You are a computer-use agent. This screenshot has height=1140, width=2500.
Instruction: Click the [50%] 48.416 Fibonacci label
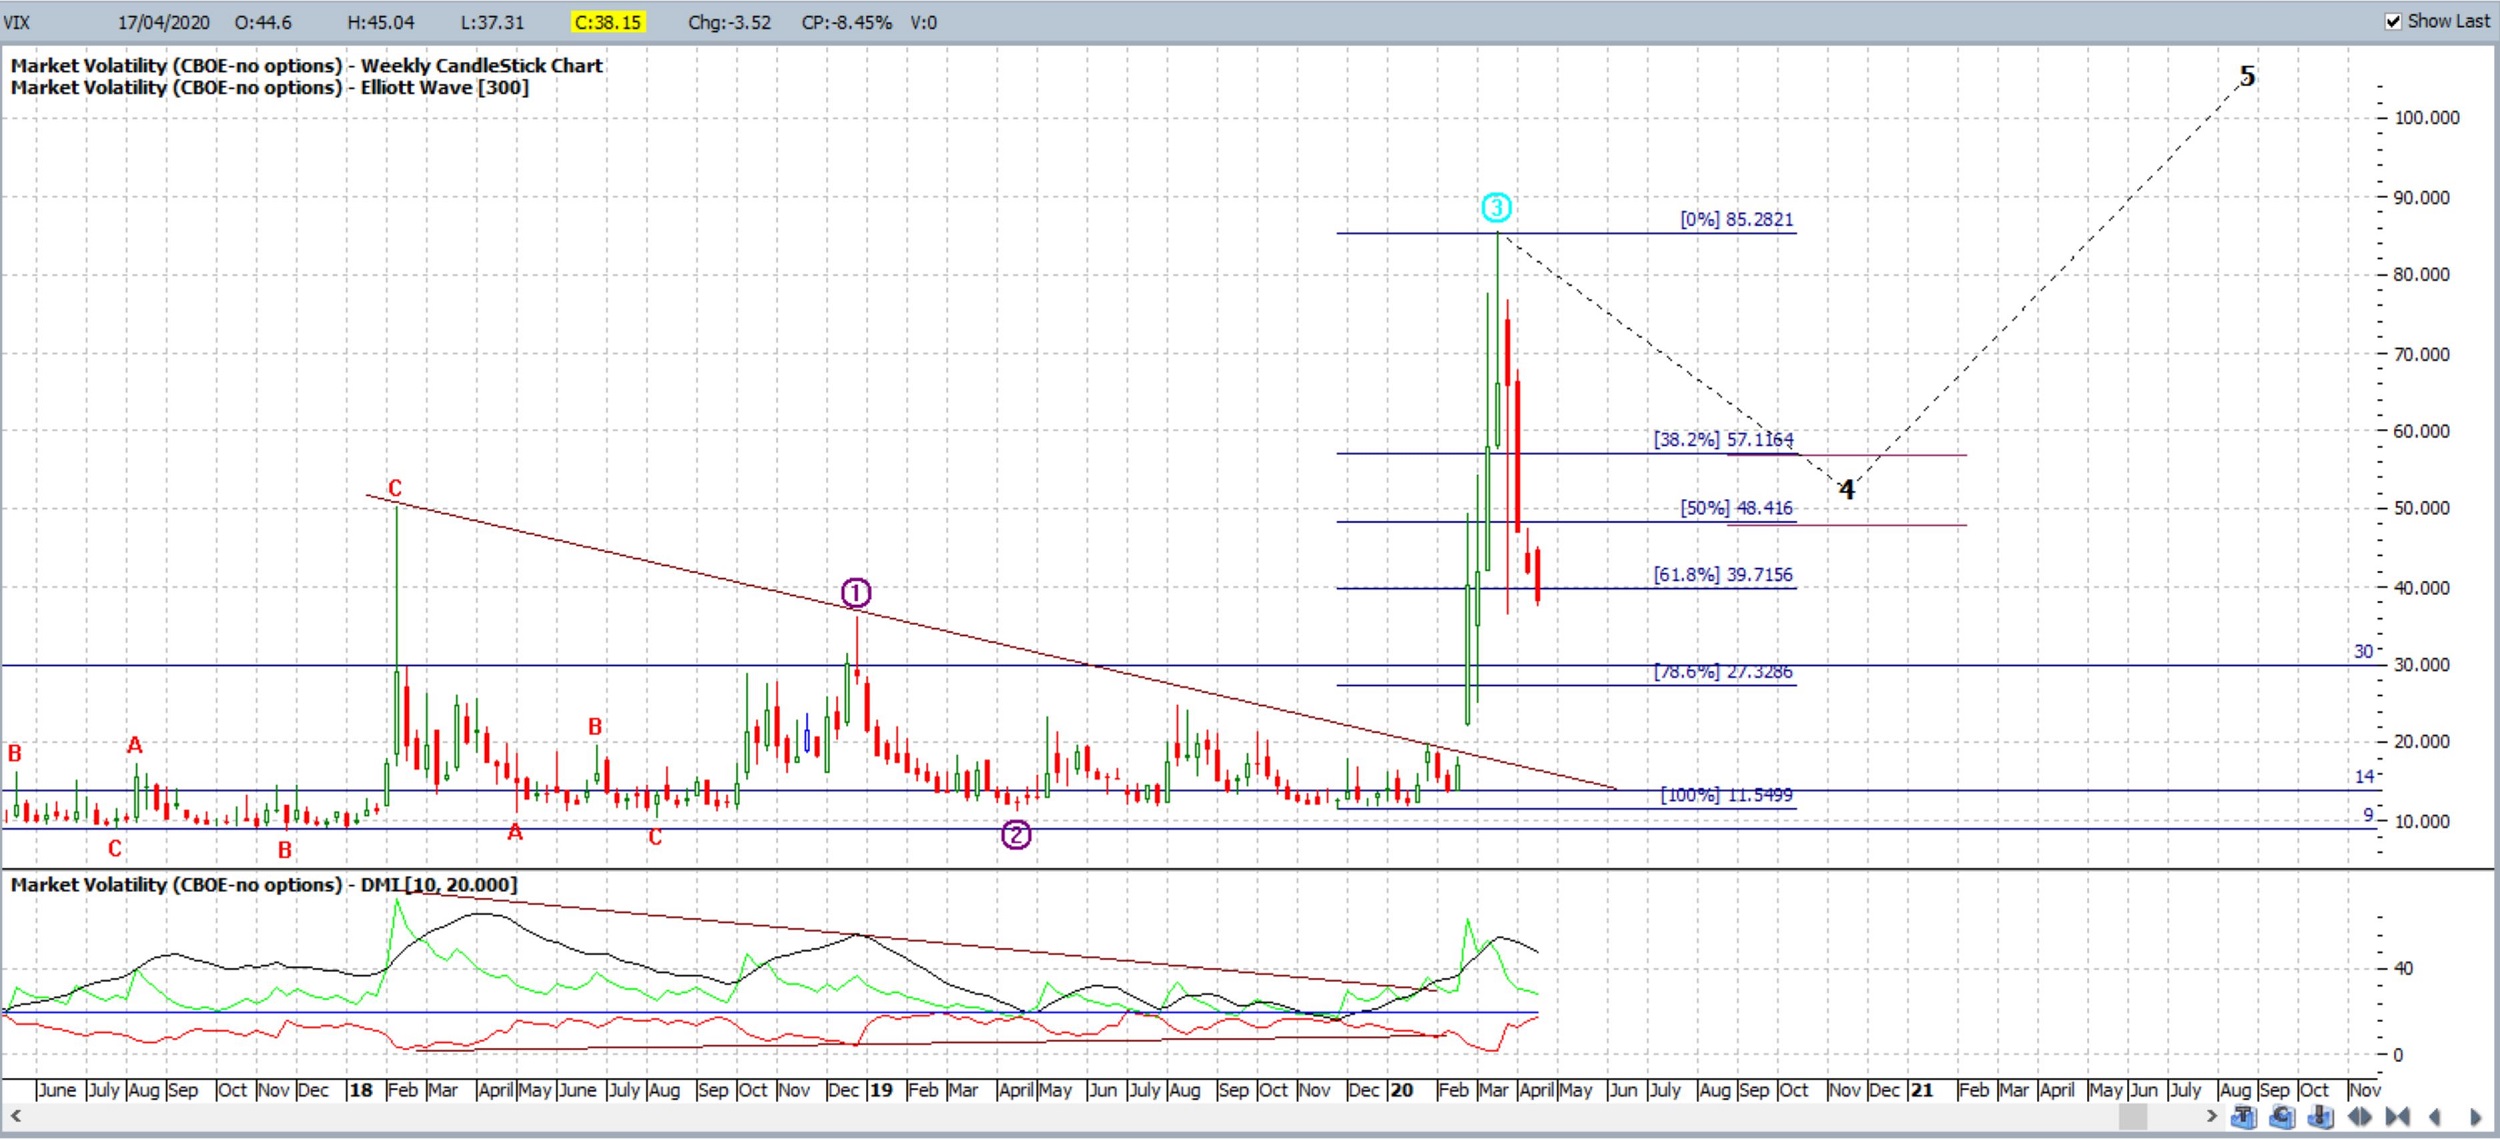click(1737, 507)
